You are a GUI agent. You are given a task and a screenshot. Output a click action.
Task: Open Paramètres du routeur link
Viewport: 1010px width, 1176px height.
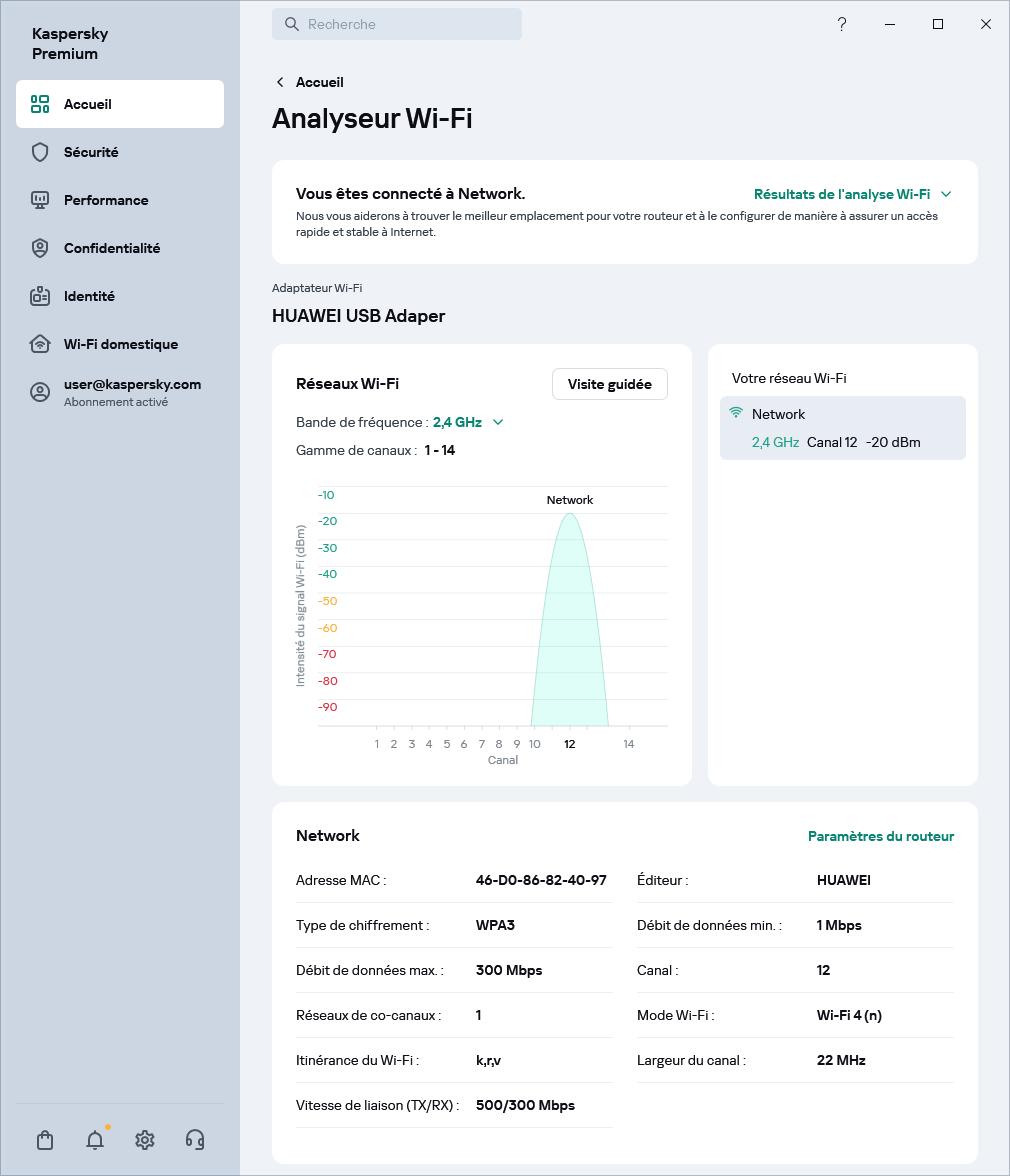pyautogui.click(x=880, y=836)
